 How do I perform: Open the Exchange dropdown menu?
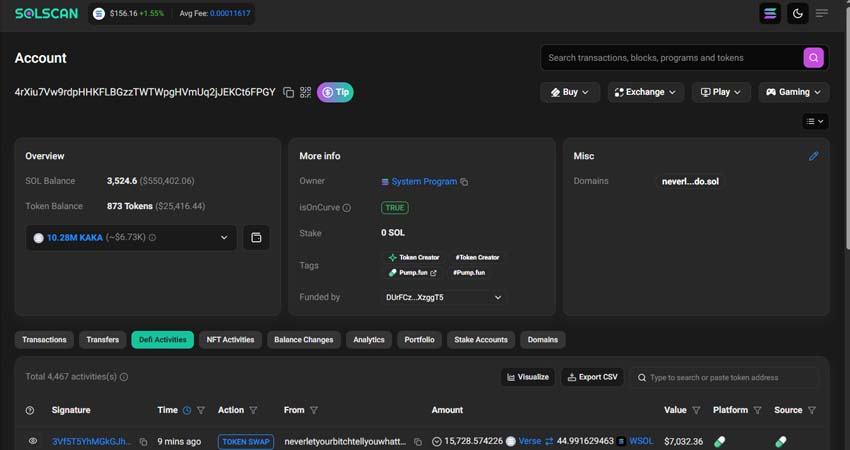tap(645, 92)
